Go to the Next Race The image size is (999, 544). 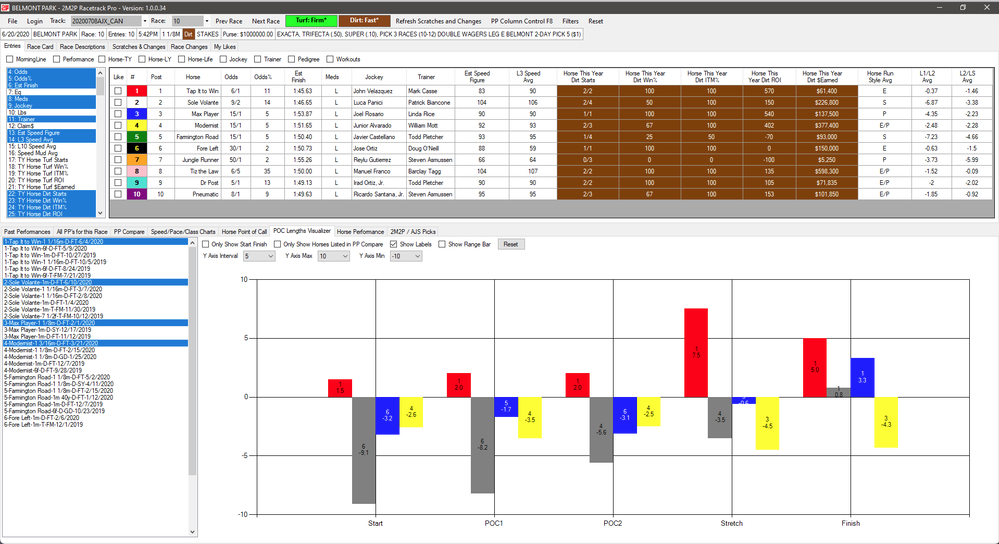265,20
